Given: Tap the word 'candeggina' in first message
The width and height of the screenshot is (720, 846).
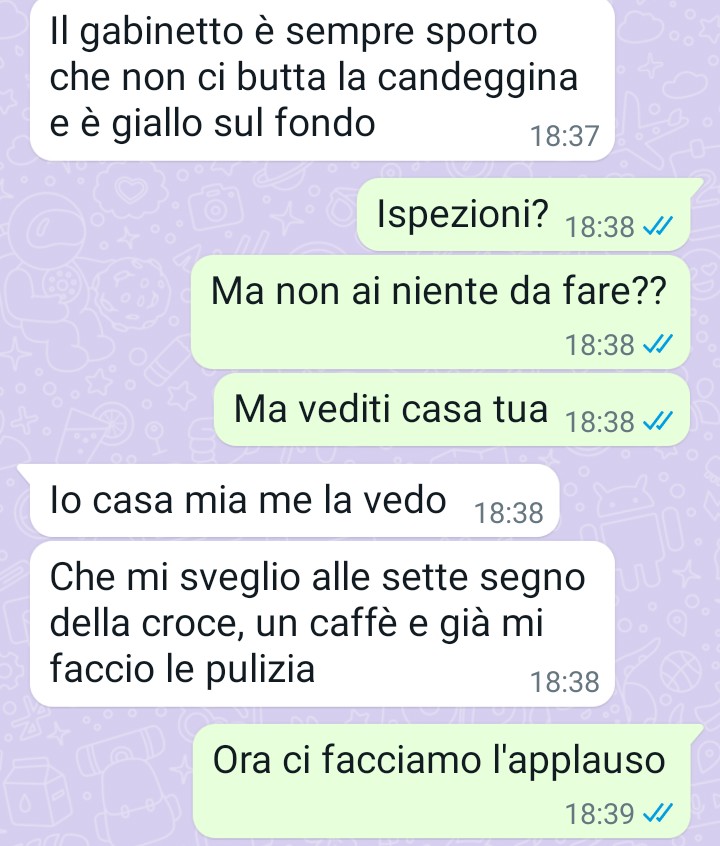Looking at the screenshot, I should [478, 78].
